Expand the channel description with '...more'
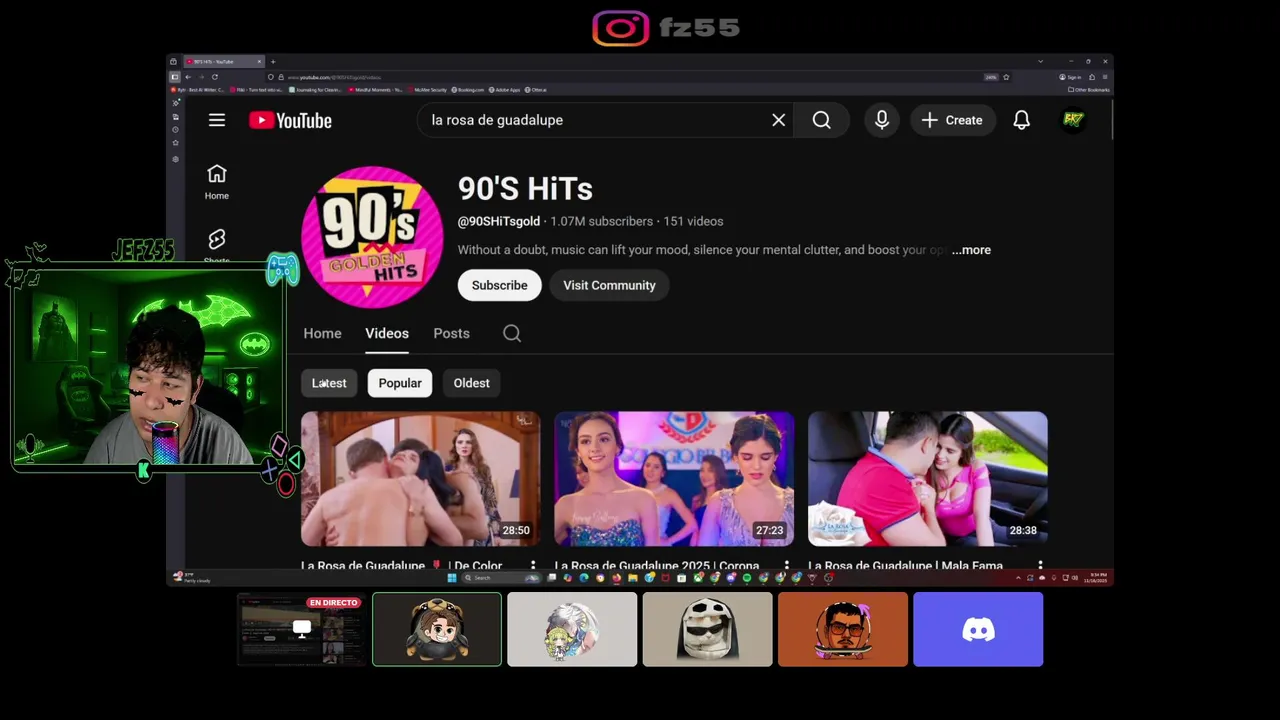1280x720 pixels. click(971, 250)
